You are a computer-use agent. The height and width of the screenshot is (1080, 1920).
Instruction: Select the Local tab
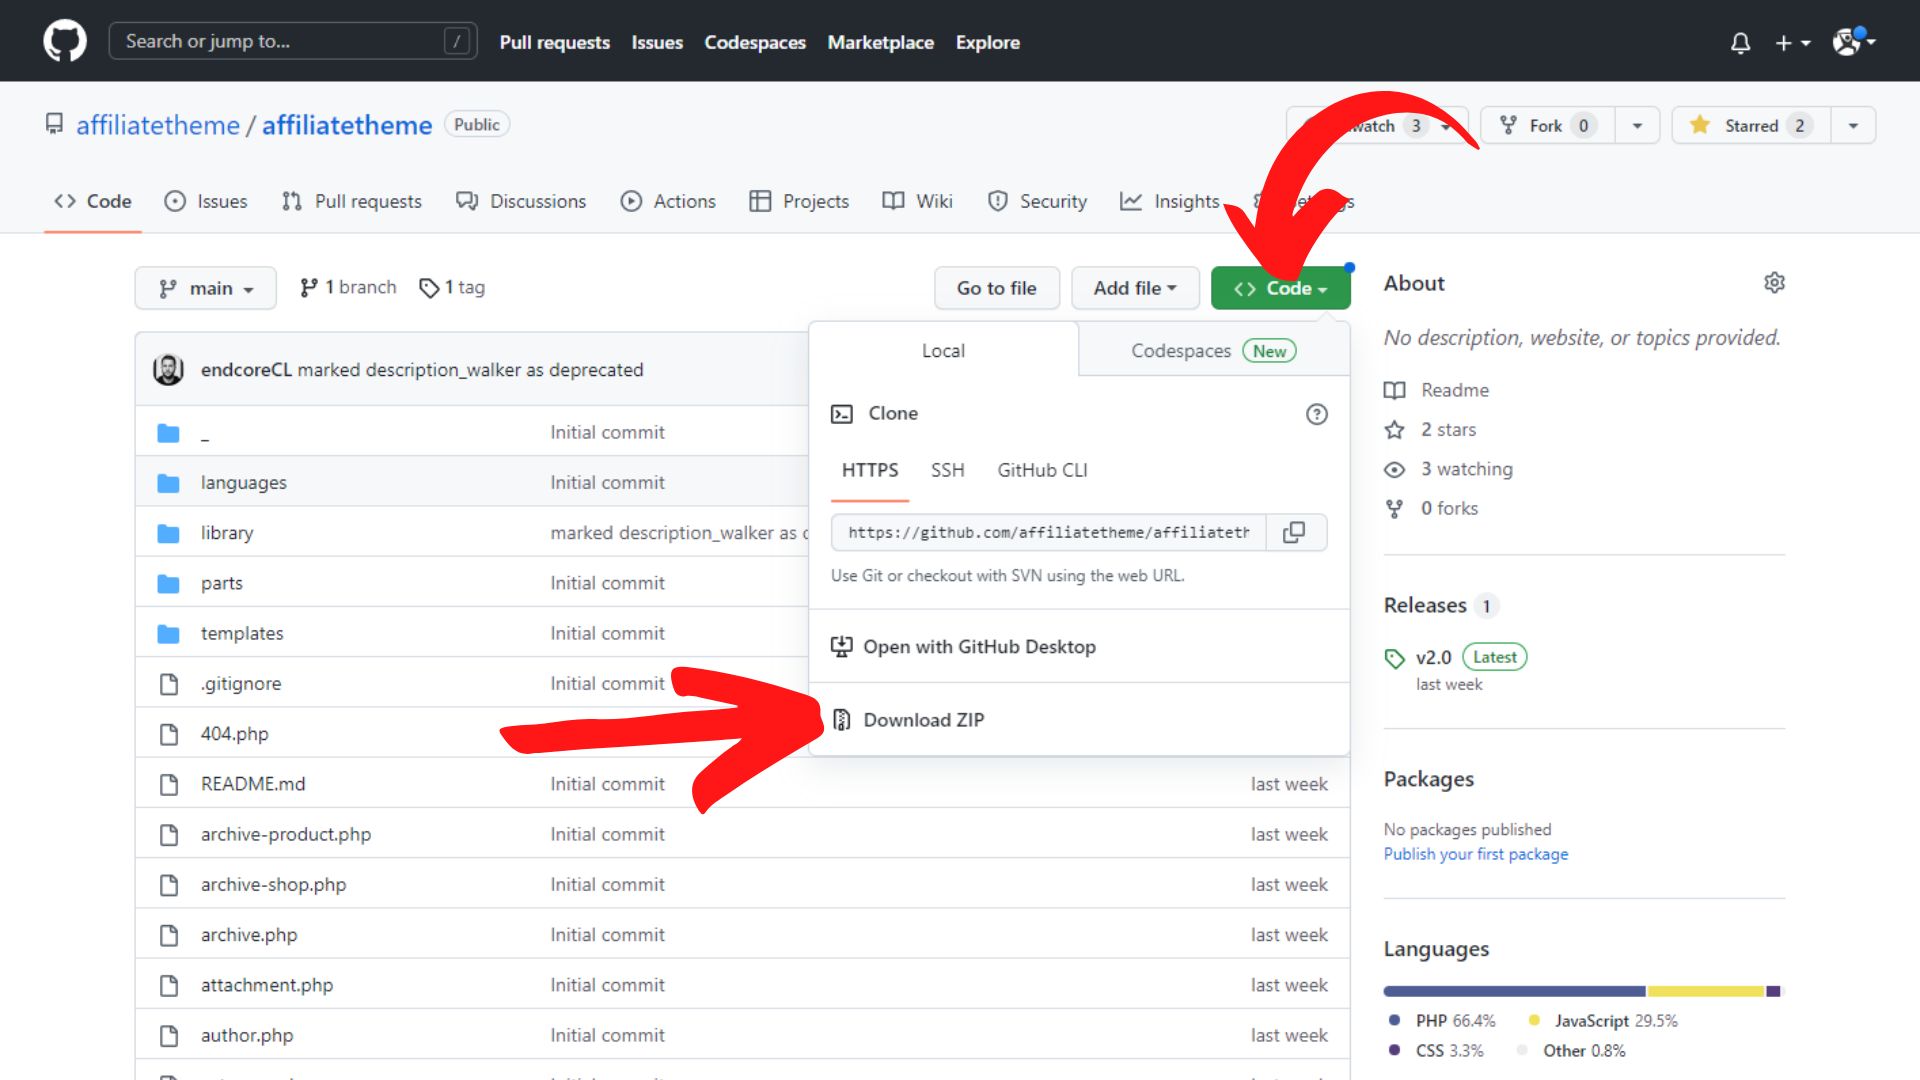(x=943, y=351)
